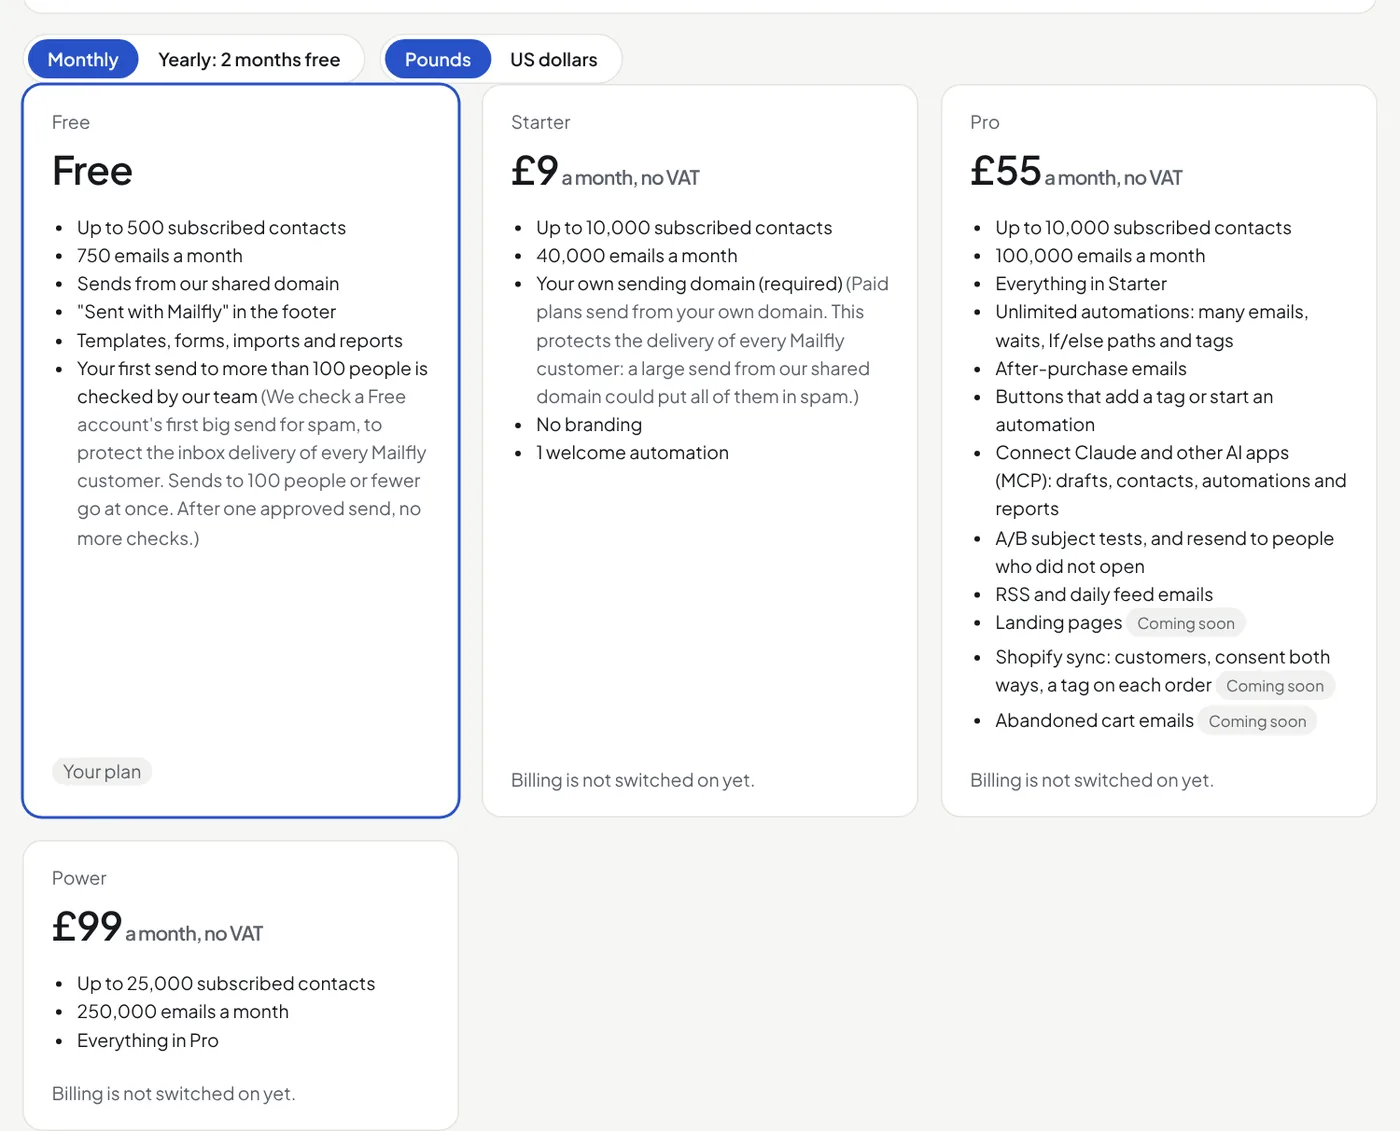This screenshot has height=1131, width=1400.
Task: Click "100,000 emails a month" in Pro
Action: tap(1100, 256)
